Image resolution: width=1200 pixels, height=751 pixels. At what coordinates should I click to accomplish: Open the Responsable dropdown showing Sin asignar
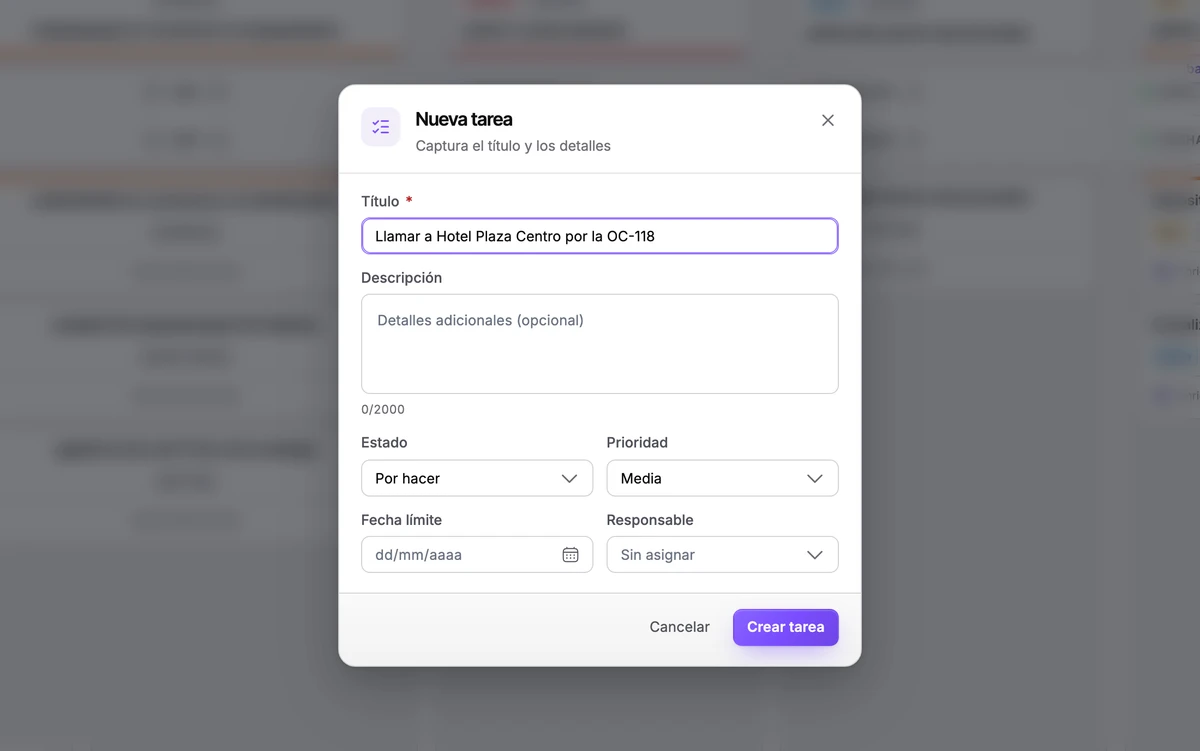pos(723,554)
